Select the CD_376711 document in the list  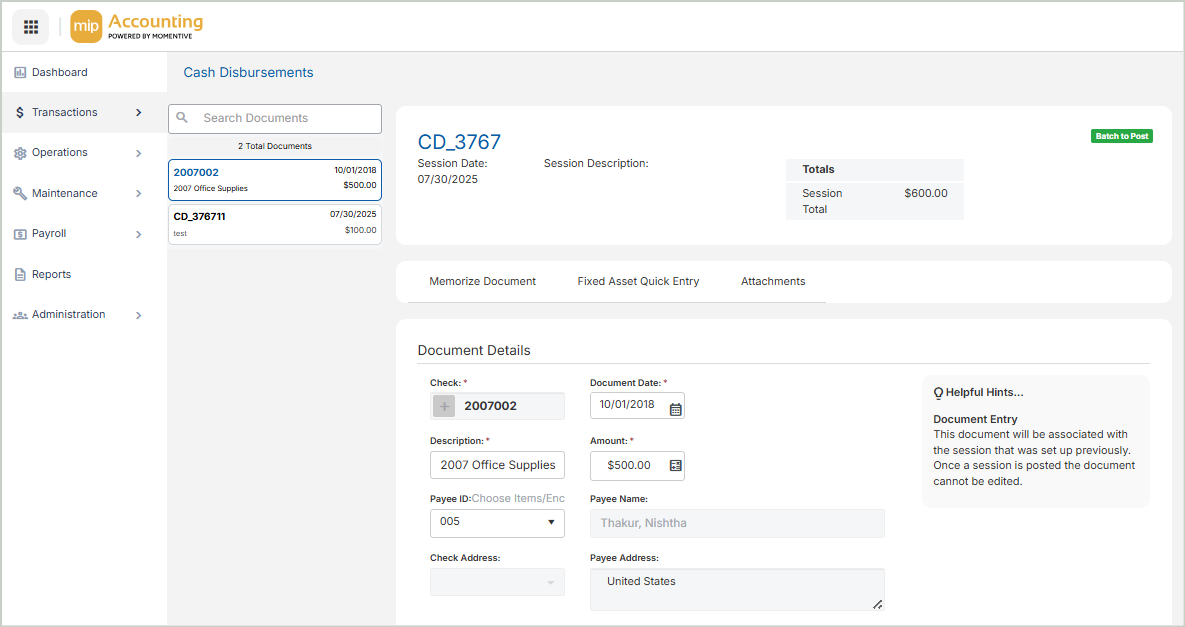[274, 224]
